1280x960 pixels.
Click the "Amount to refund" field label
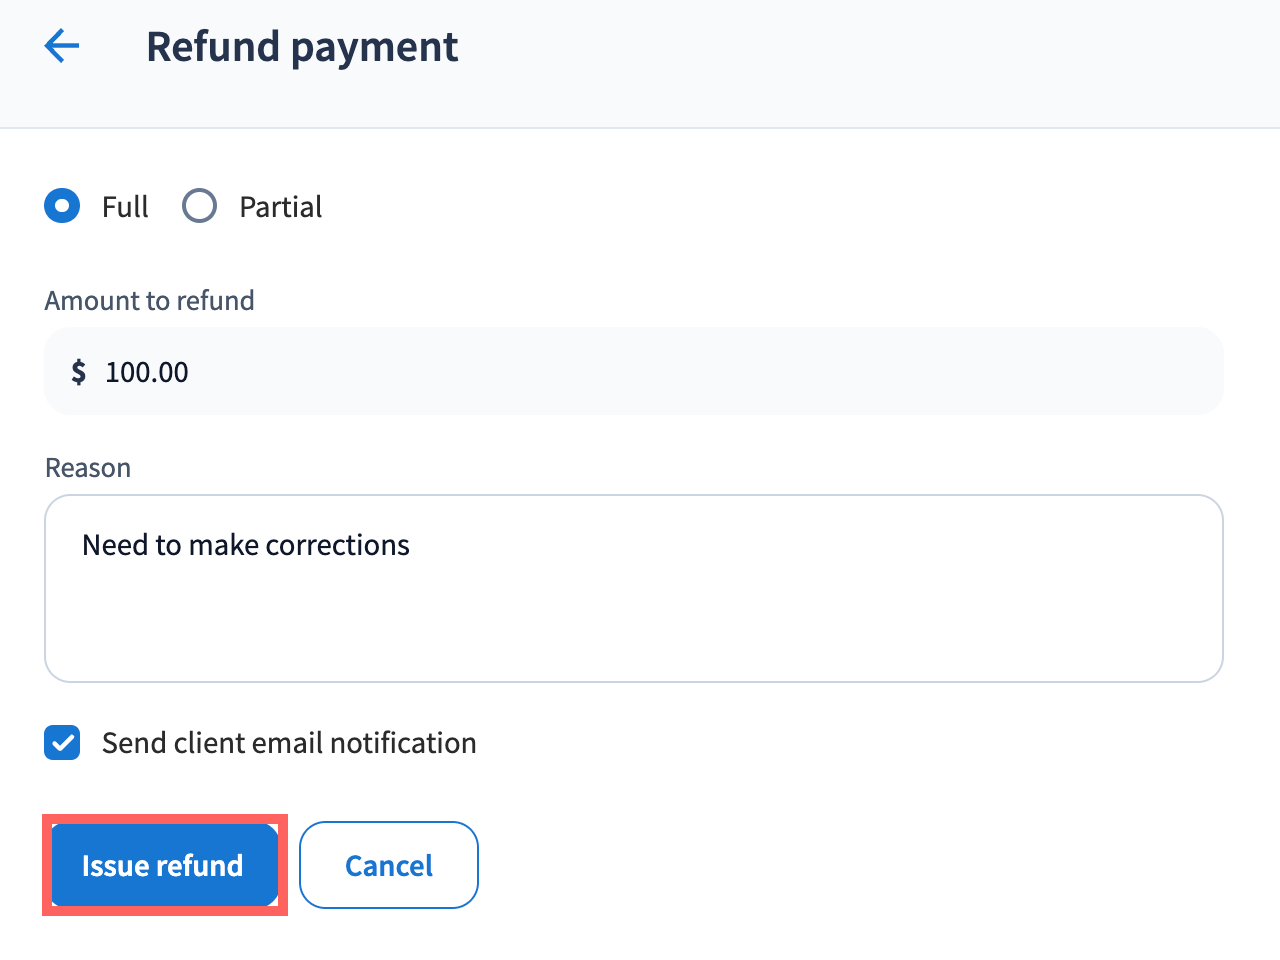150,301
